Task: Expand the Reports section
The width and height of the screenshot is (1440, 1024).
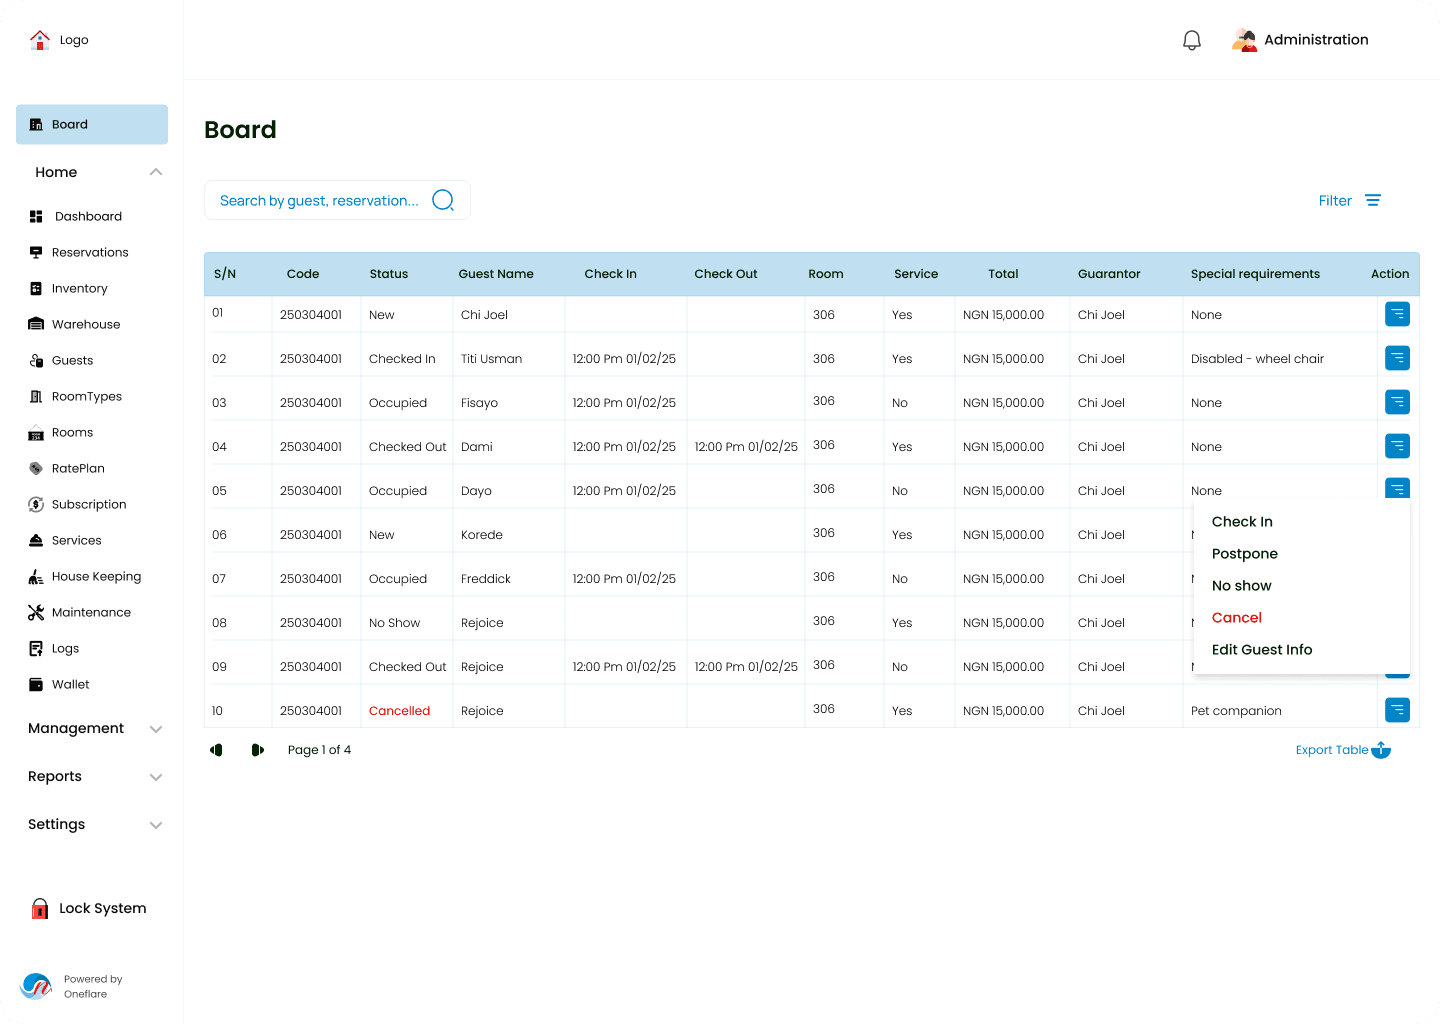Action: click(x=95, y=776)
